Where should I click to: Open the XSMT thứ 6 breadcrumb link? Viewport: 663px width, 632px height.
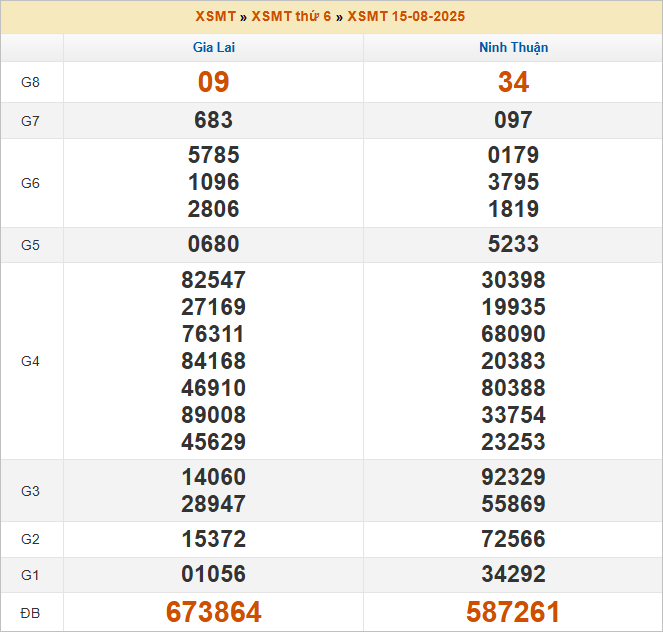[291, 16]
